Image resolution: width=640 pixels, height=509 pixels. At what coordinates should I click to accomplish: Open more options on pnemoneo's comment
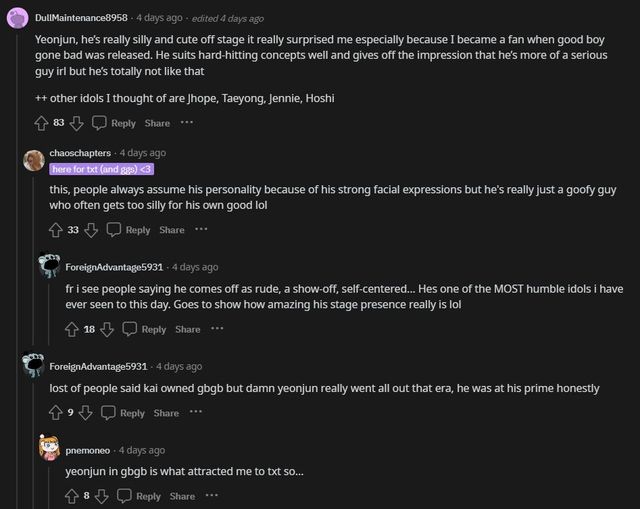pos(211,496)
